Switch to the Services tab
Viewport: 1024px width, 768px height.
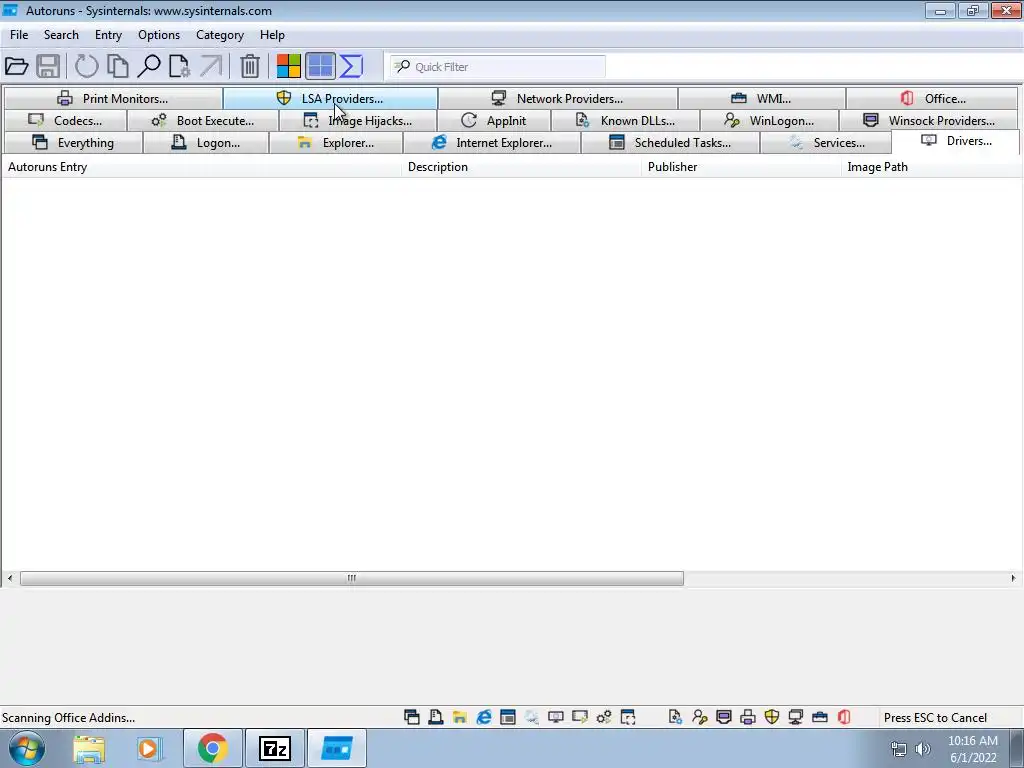pyautogui.click(x=826, y=143)
